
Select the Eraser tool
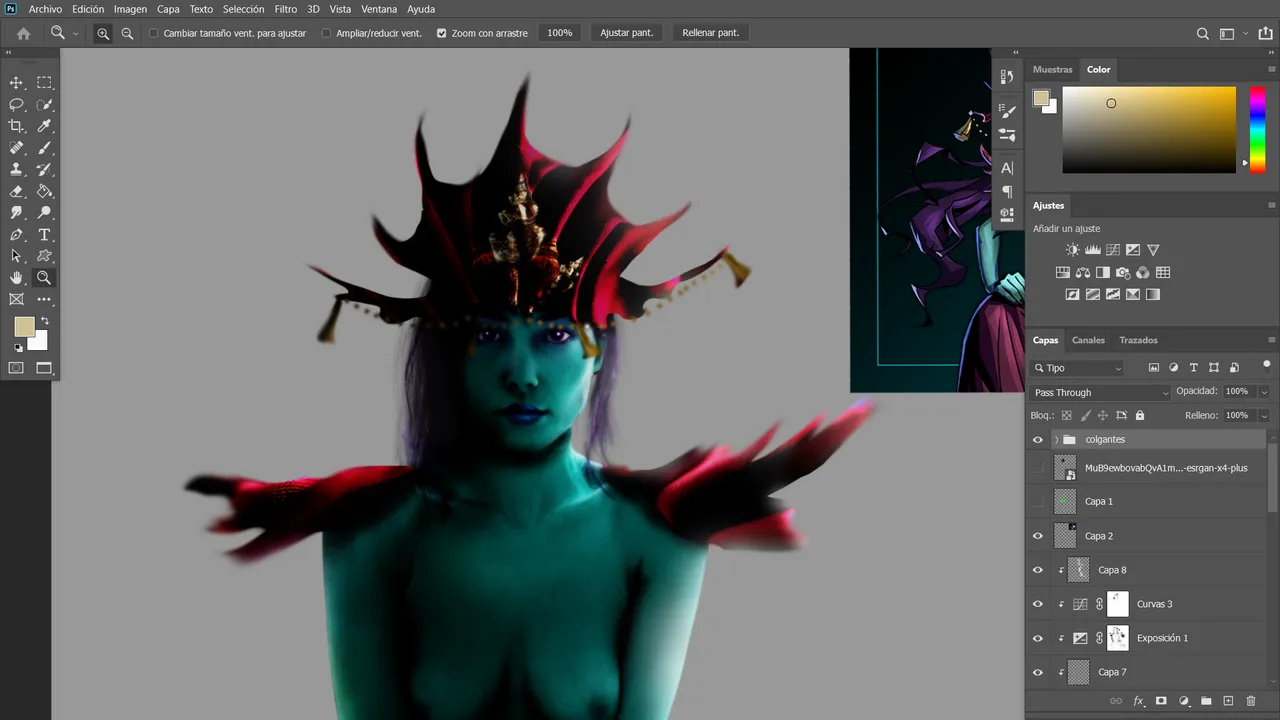click(x=16, y=191)
